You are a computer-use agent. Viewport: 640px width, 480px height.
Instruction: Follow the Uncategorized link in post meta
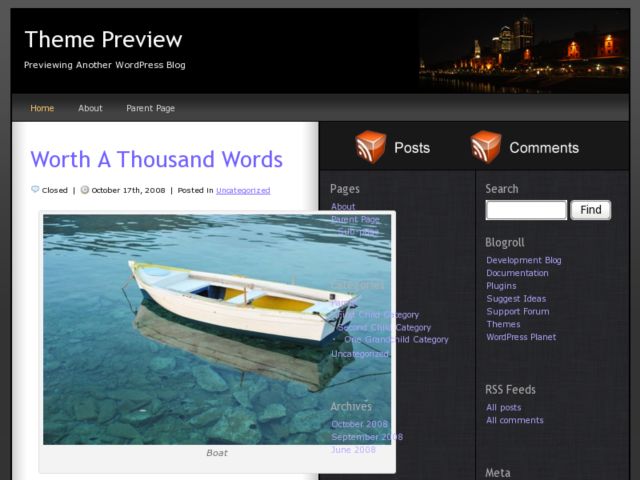(x=243, y=191)
